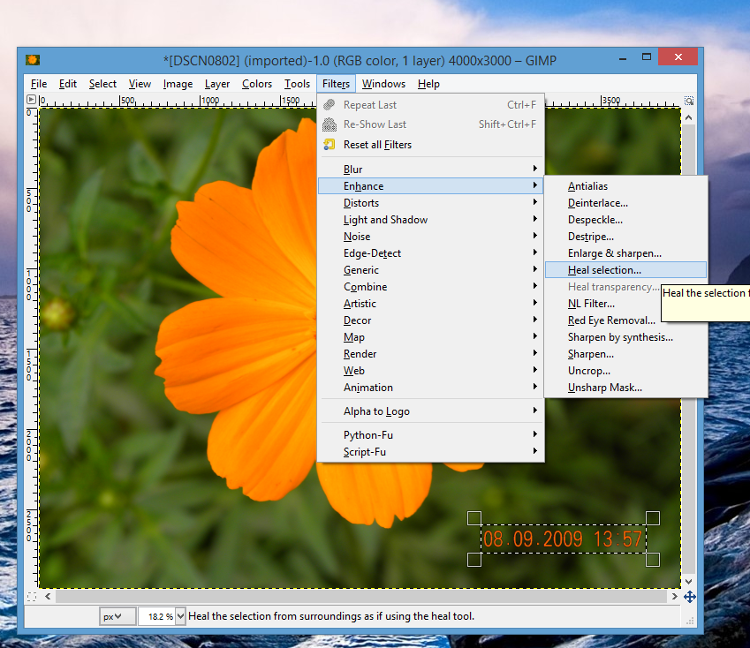Choose Reset all Filters
The image size is (750, 648).
coord(430,144)
